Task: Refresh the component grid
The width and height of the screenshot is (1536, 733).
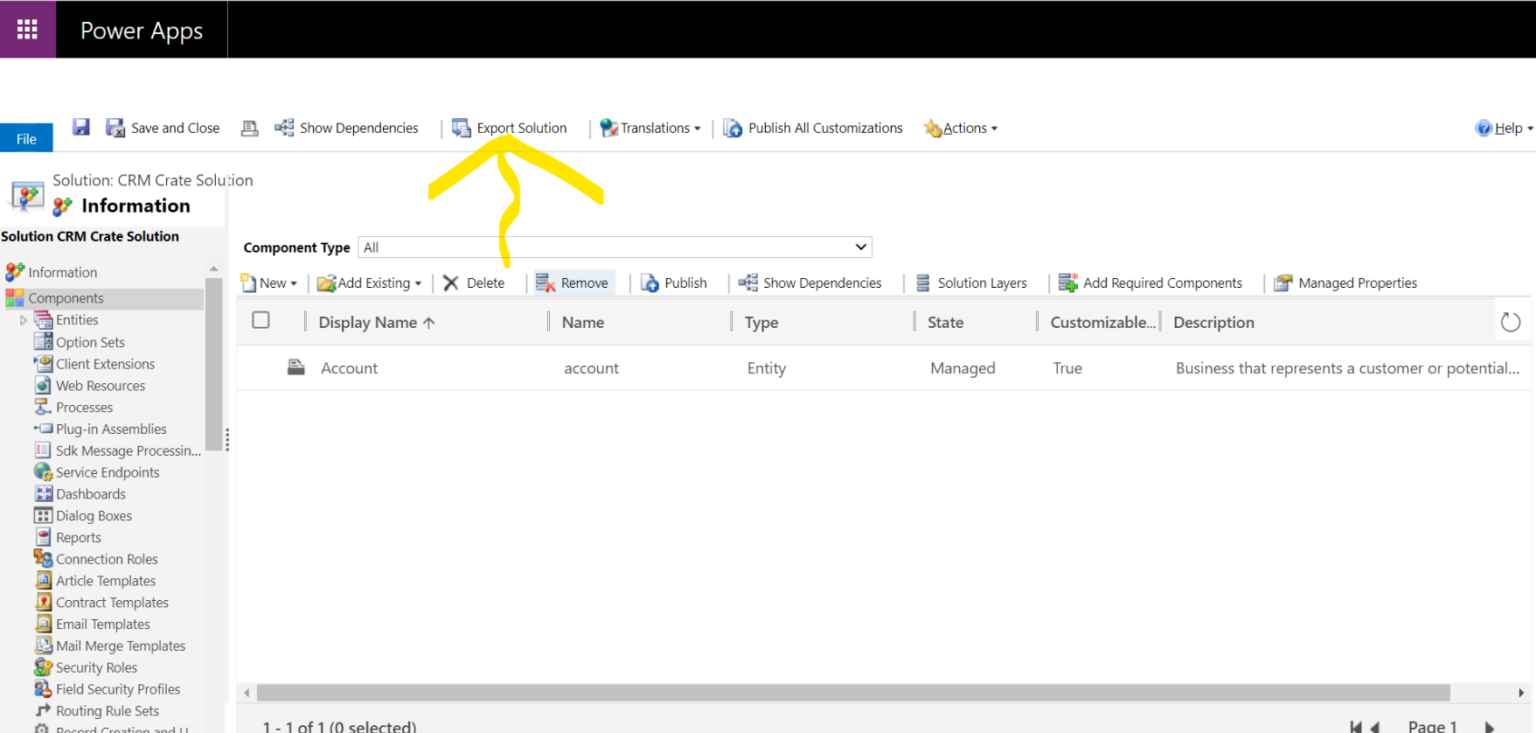Action: [1510, 322]
